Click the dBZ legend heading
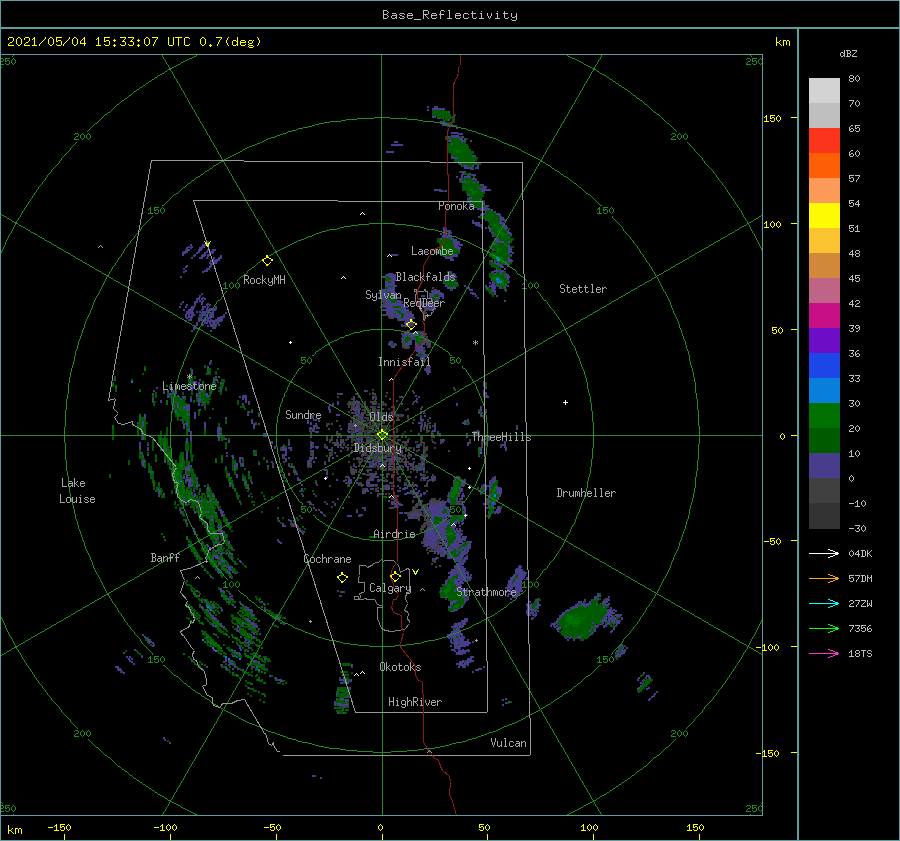This screenshot has width=900, height=841. [x=848, y=54]
